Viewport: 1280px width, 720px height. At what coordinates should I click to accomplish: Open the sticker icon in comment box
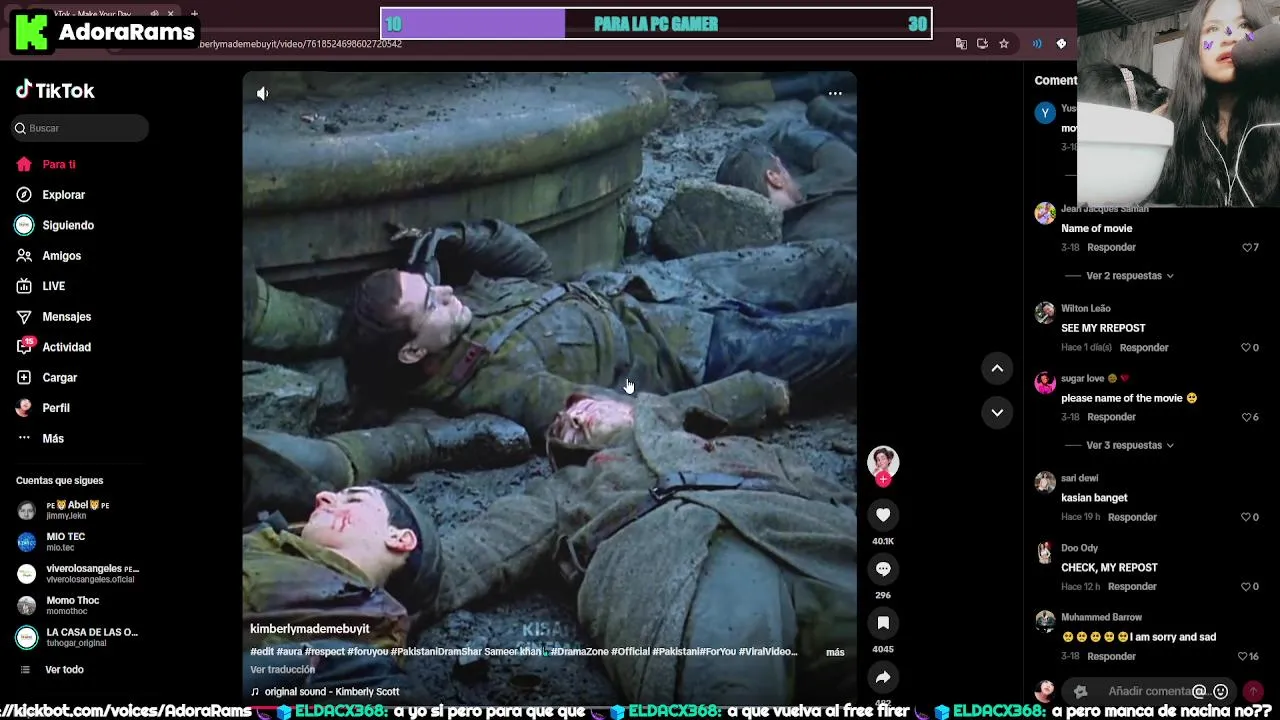pos(1080,691)
